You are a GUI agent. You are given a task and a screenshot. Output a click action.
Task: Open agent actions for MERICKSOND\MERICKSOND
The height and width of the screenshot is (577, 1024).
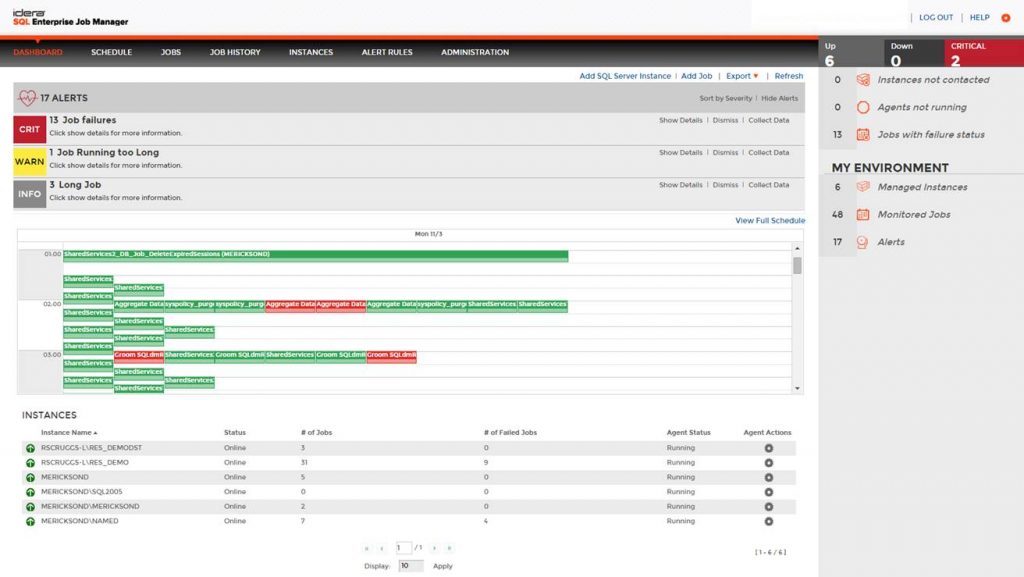coord(769,507)
